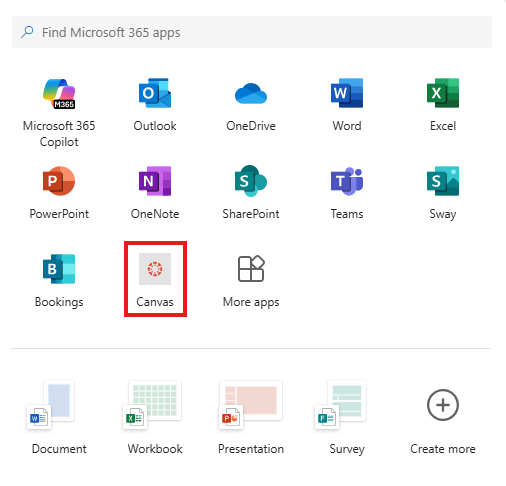Image resolution: width=506 pixels, height=486 pixels.
Task: Open the Sway app
Action: tap(443, 181)
